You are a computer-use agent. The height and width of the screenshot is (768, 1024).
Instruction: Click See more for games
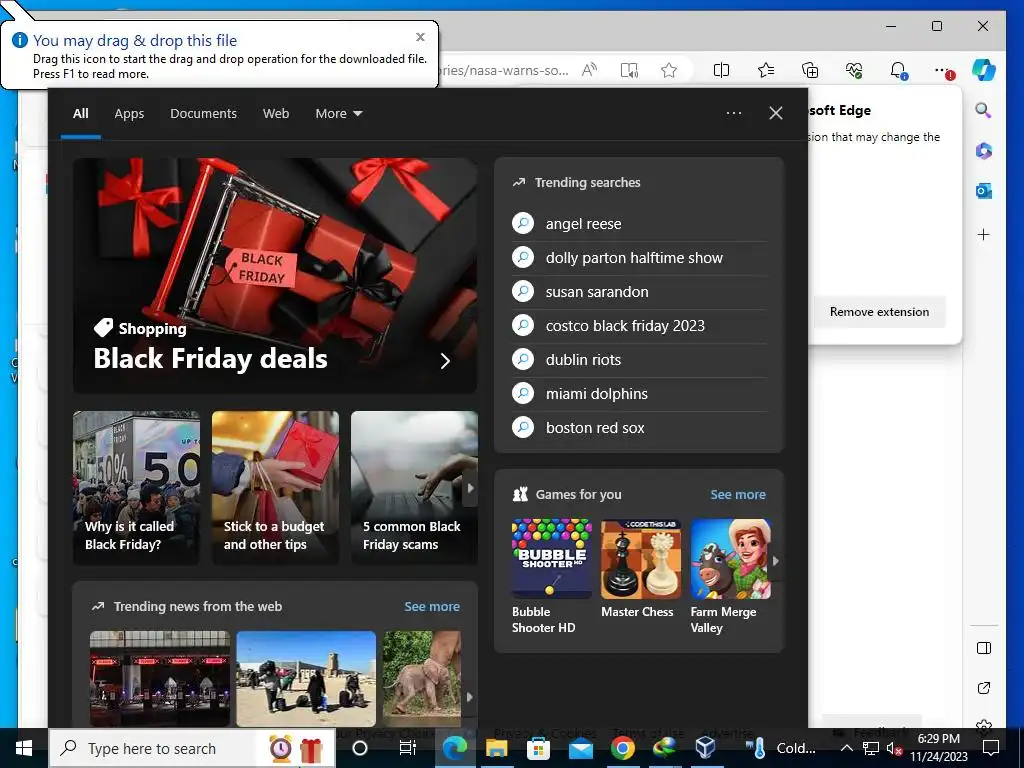[738, 494]
